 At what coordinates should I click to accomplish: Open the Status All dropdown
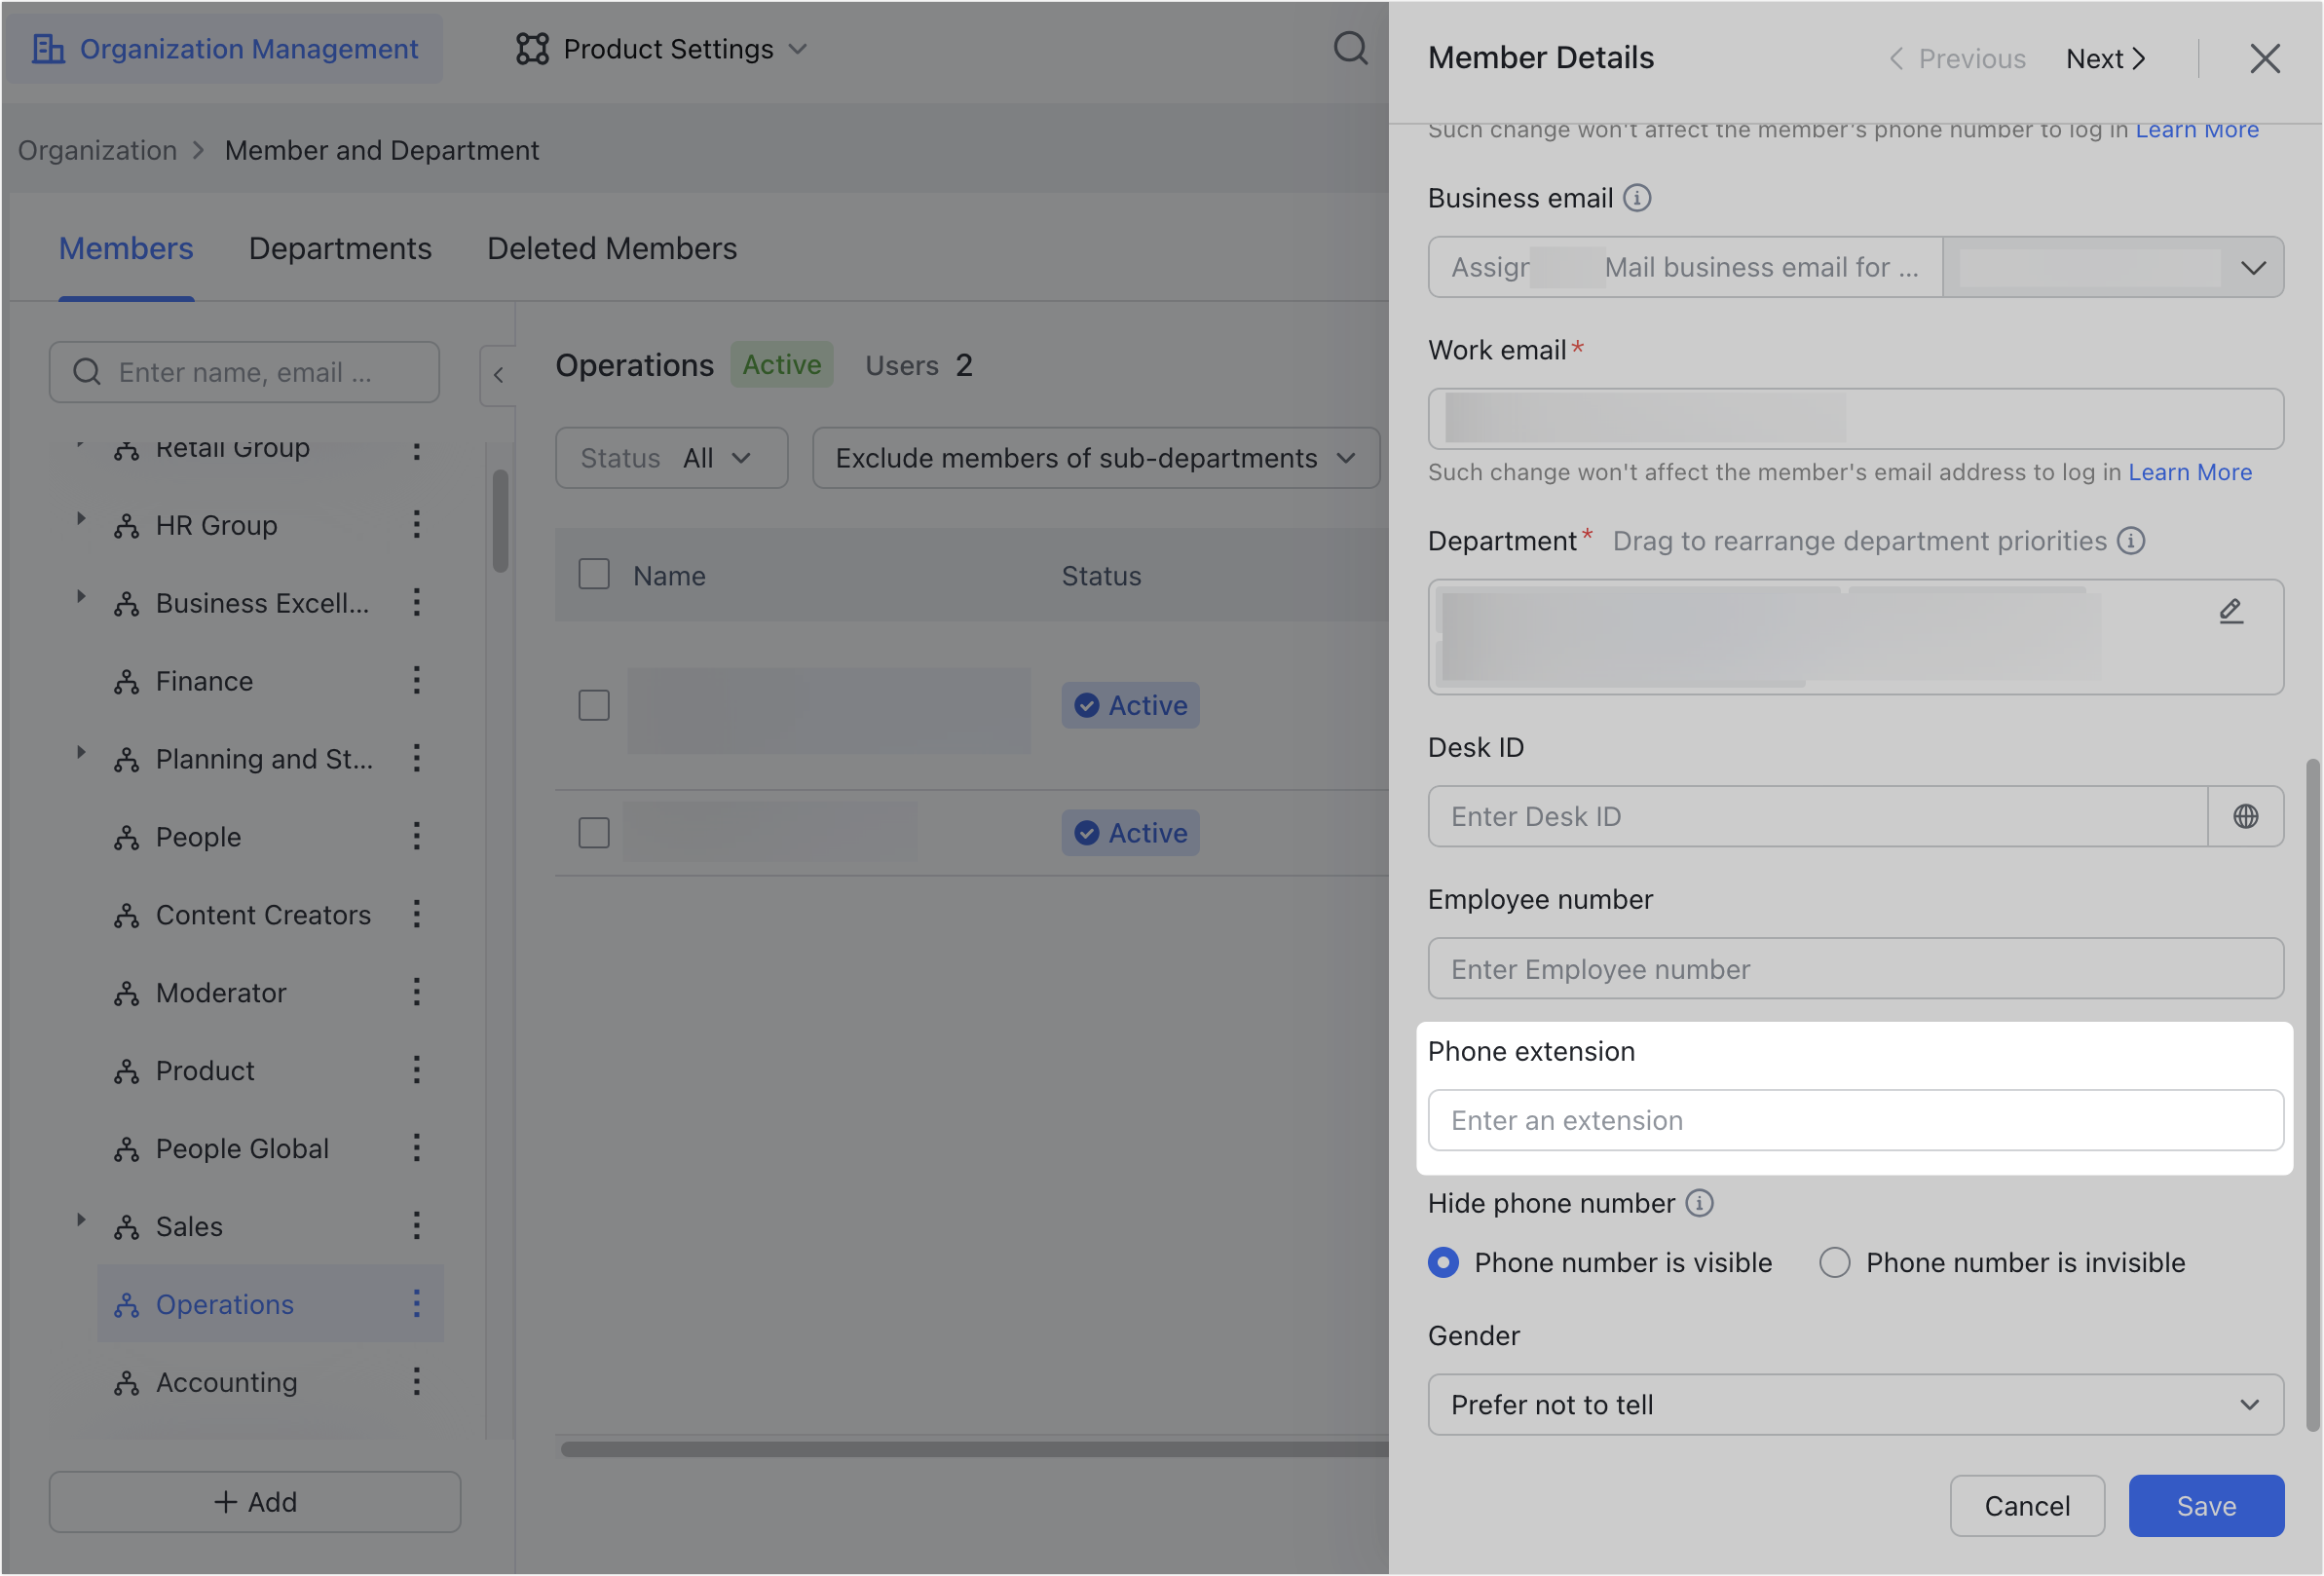tap(671, 457)
